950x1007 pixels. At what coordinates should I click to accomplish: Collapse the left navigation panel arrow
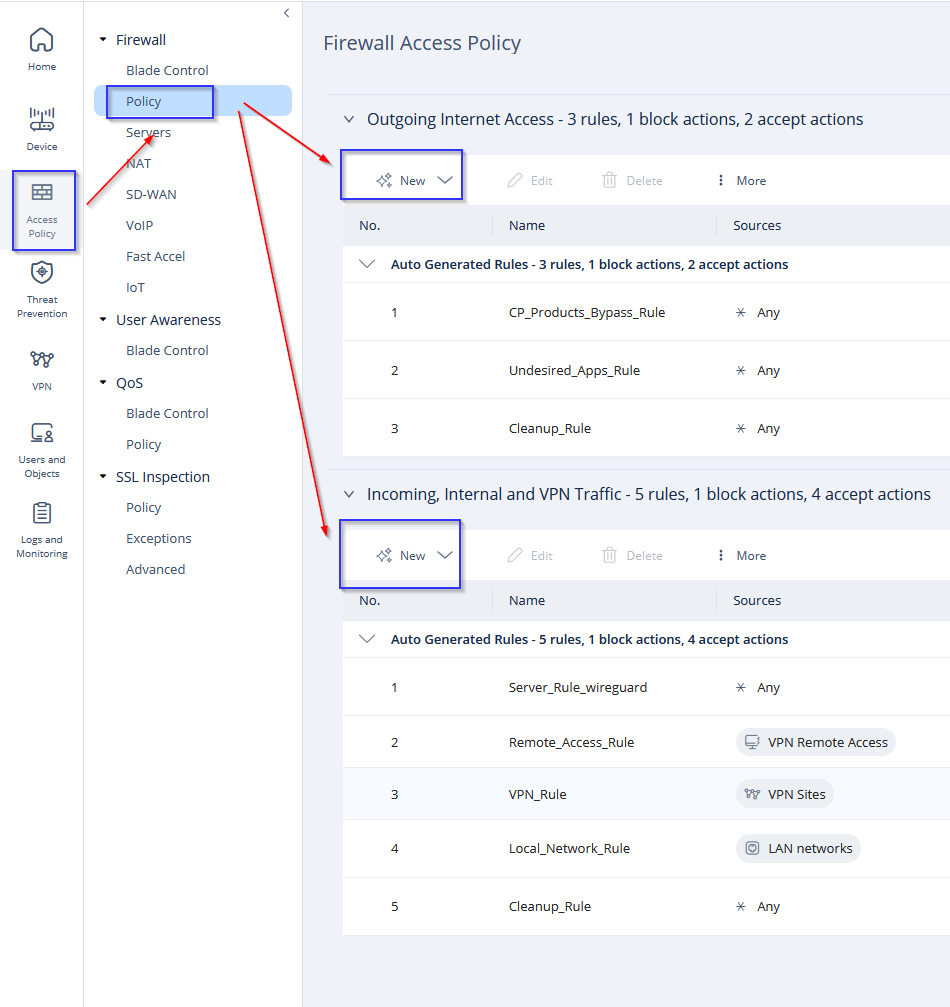[x=286, y=13]
